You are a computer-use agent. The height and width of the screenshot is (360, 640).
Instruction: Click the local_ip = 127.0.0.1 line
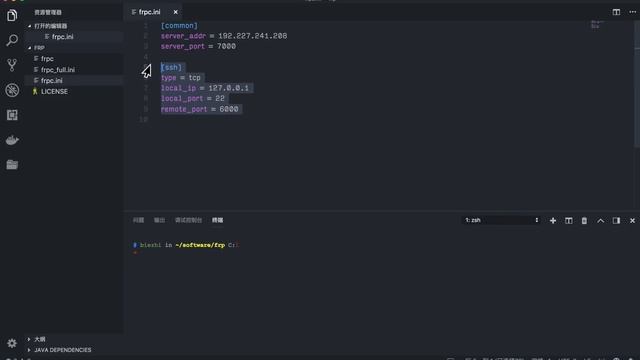(x=205, y=88)
